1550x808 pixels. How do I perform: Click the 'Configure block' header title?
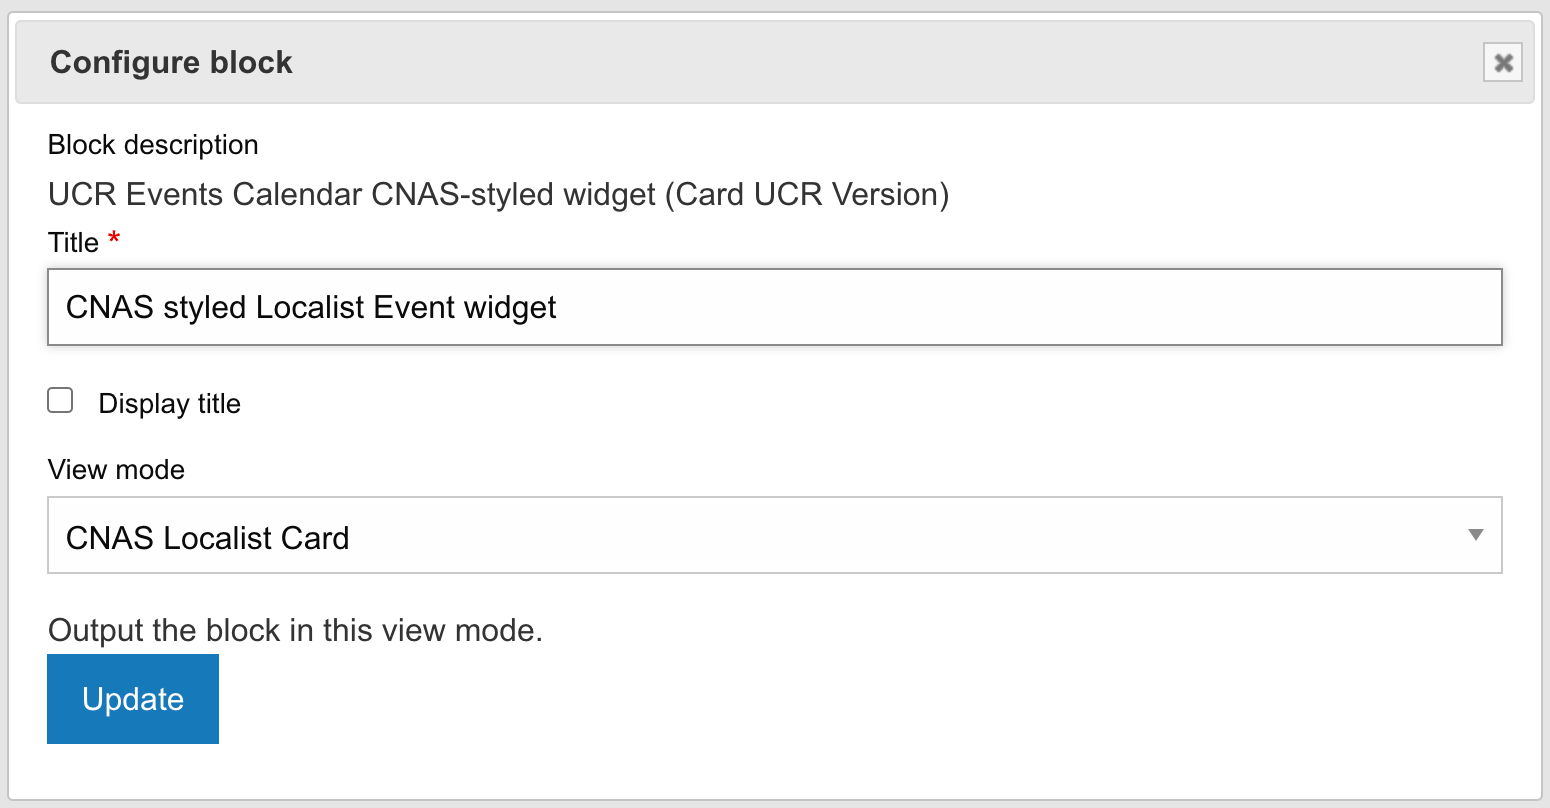pos(171,63)
